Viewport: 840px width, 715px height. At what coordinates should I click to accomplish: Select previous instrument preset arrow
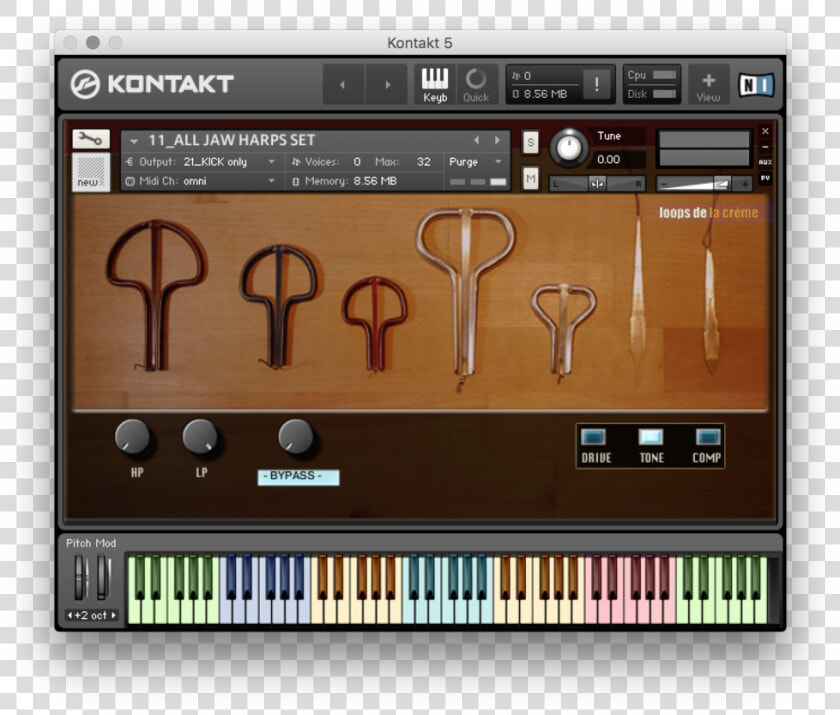476,140
